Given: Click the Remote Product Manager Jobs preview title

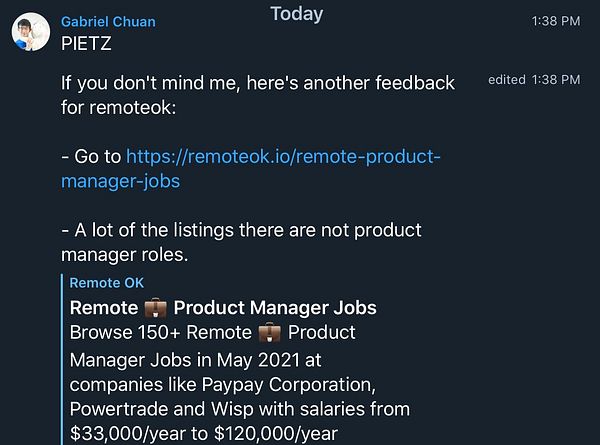Looking at the screenshot, I should (x=224, y=307).
